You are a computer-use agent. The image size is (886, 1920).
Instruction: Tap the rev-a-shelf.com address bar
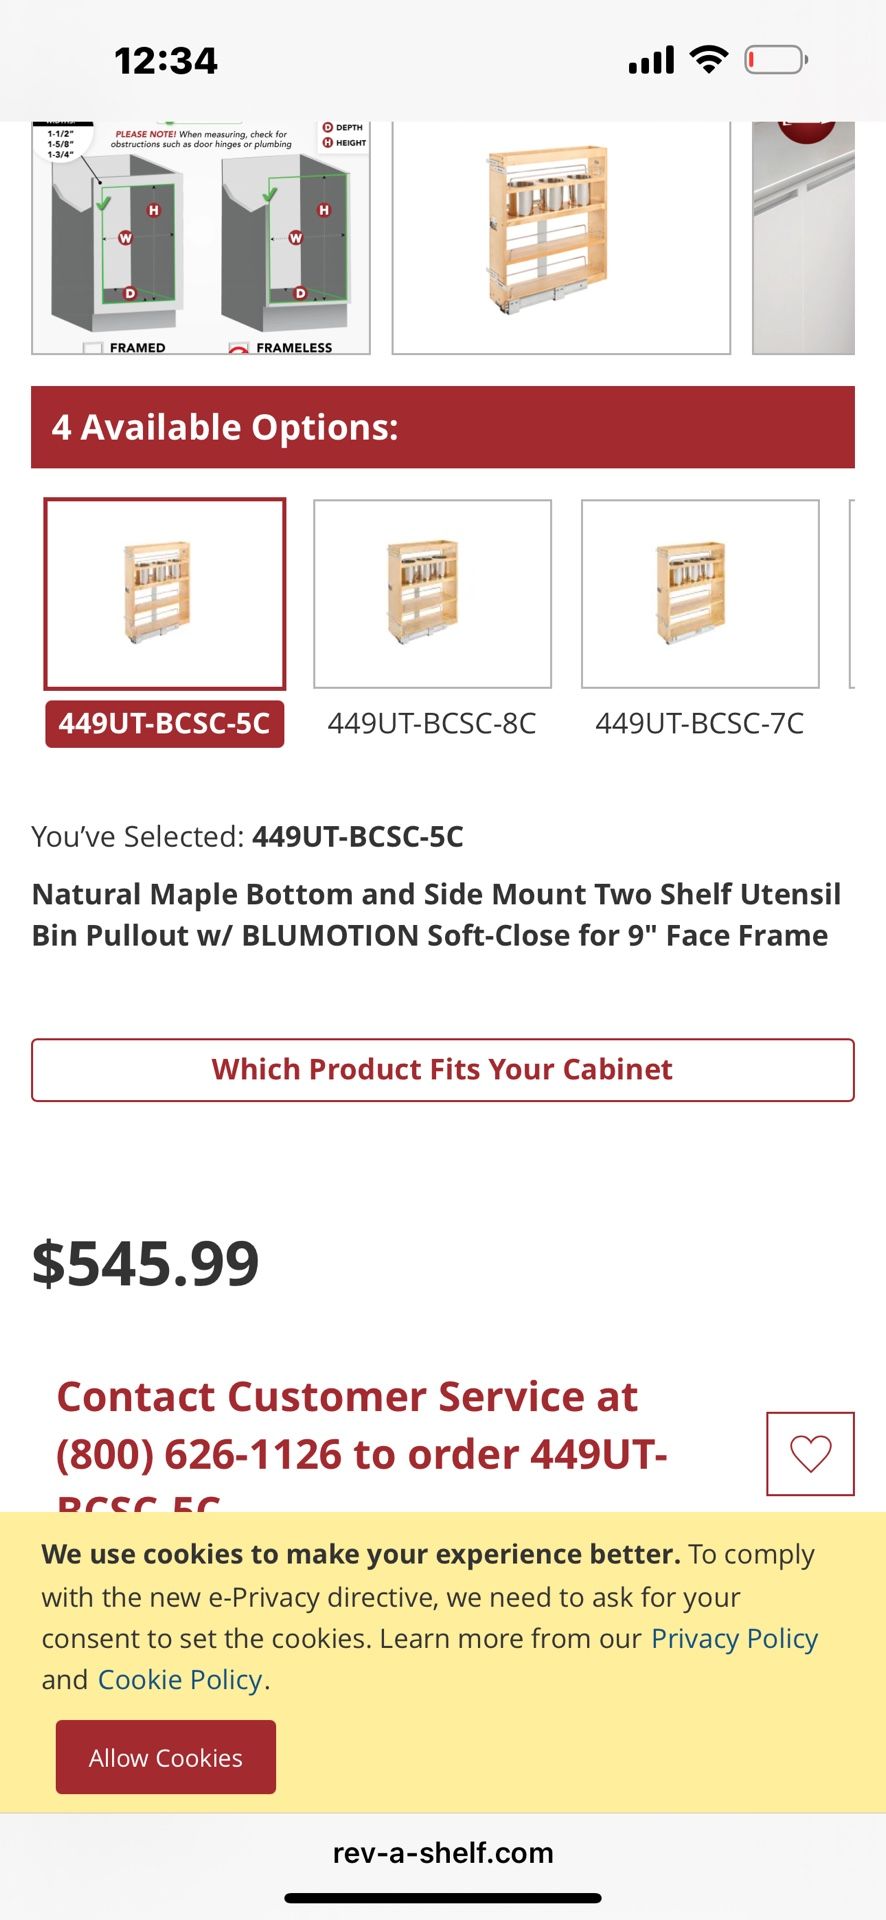[442, 1853]
